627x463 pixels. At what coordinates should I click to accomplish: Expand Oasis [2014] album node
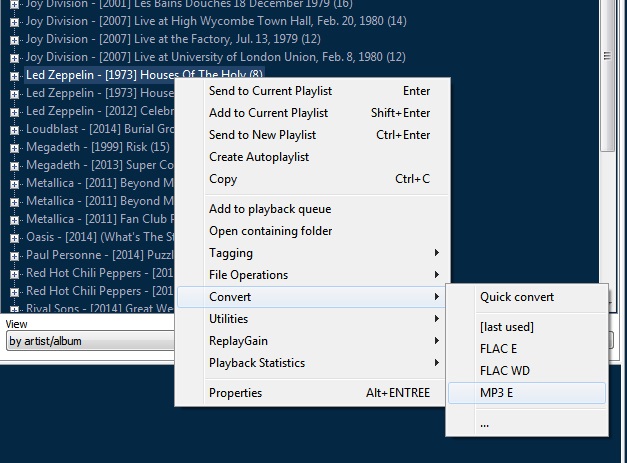(x=14, y=238)
